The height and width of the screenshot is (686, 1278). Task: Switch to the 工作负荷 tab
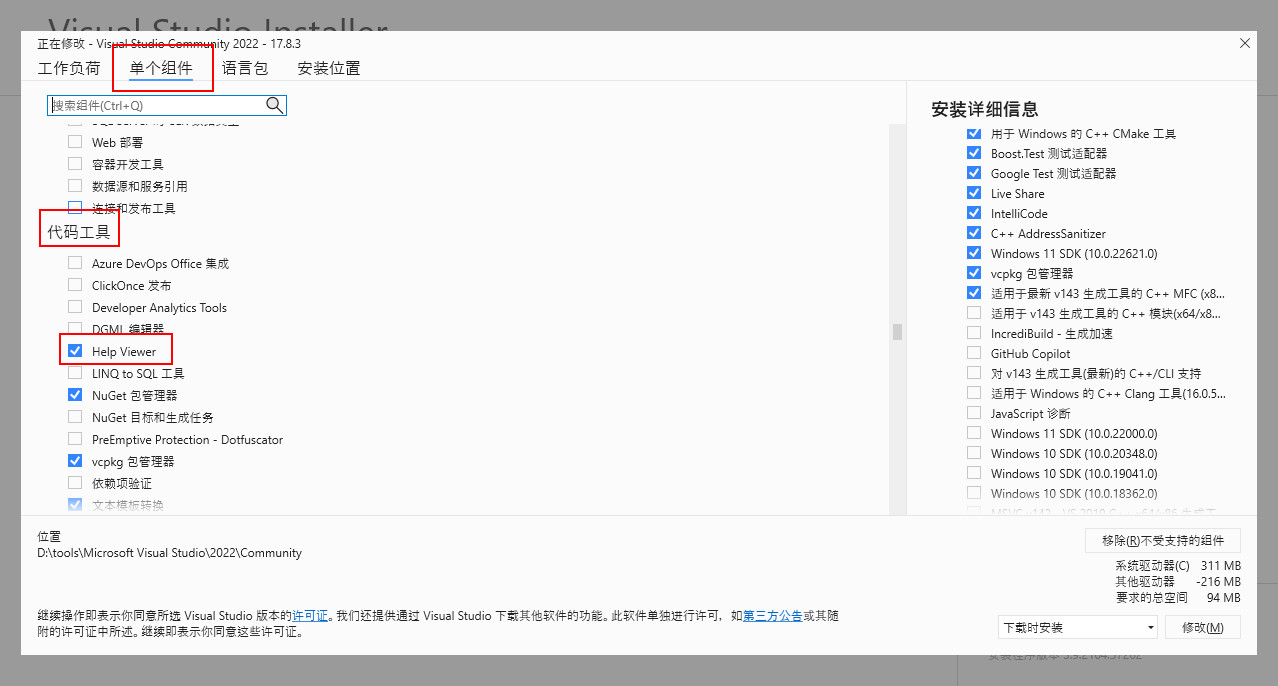[x=69, y=68]
